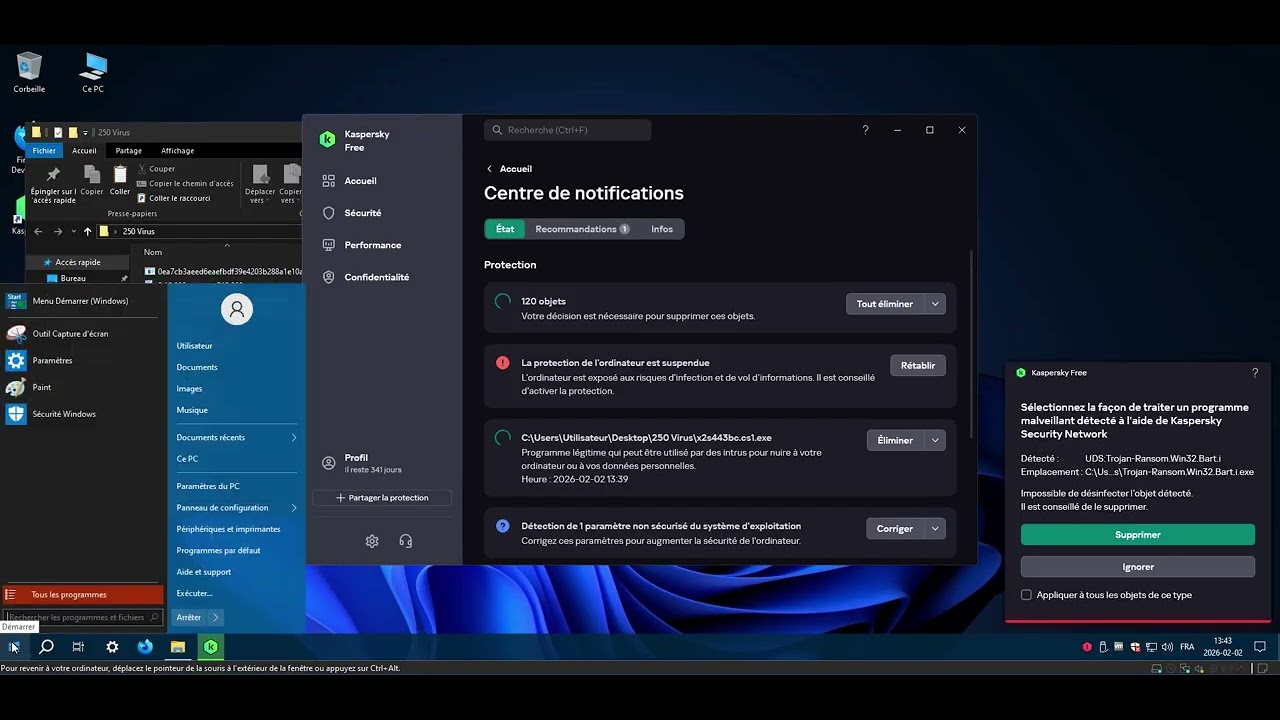Expand the Corriger dropdown arrow

pyautogui.click(x=935, y=529)
